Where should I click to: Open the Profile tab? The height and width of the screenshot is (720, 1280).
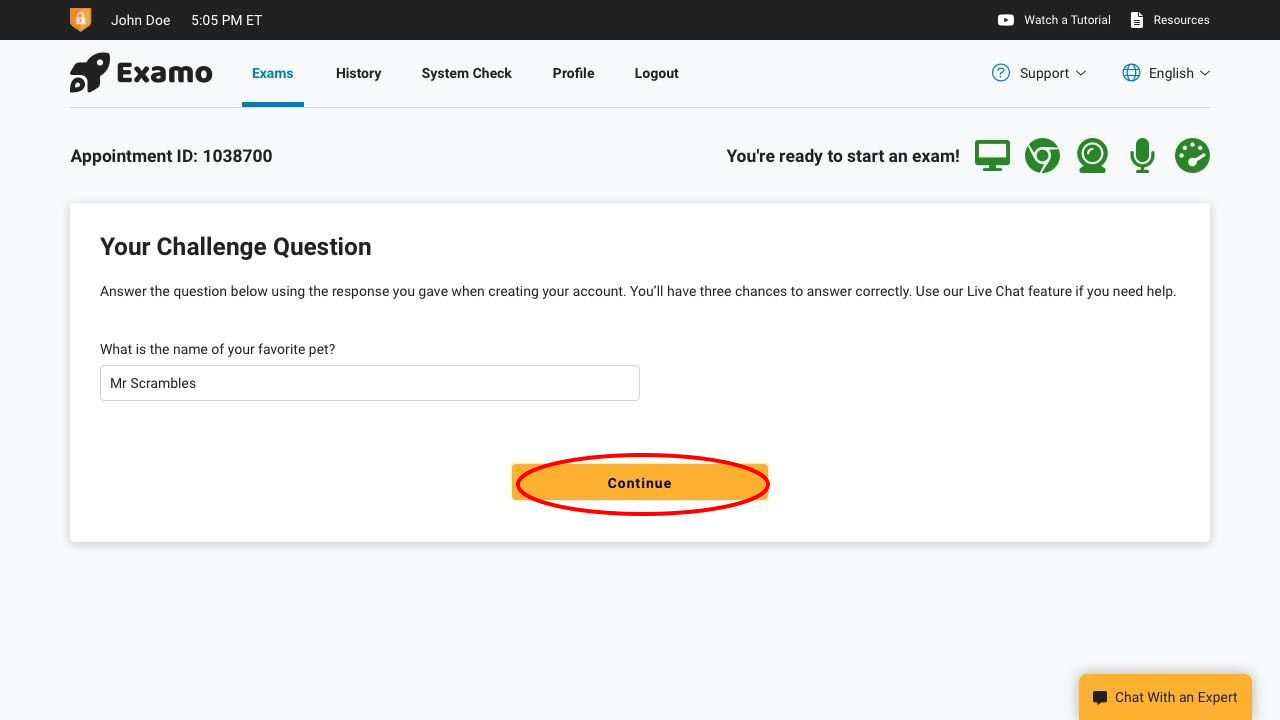coord(573,73)
